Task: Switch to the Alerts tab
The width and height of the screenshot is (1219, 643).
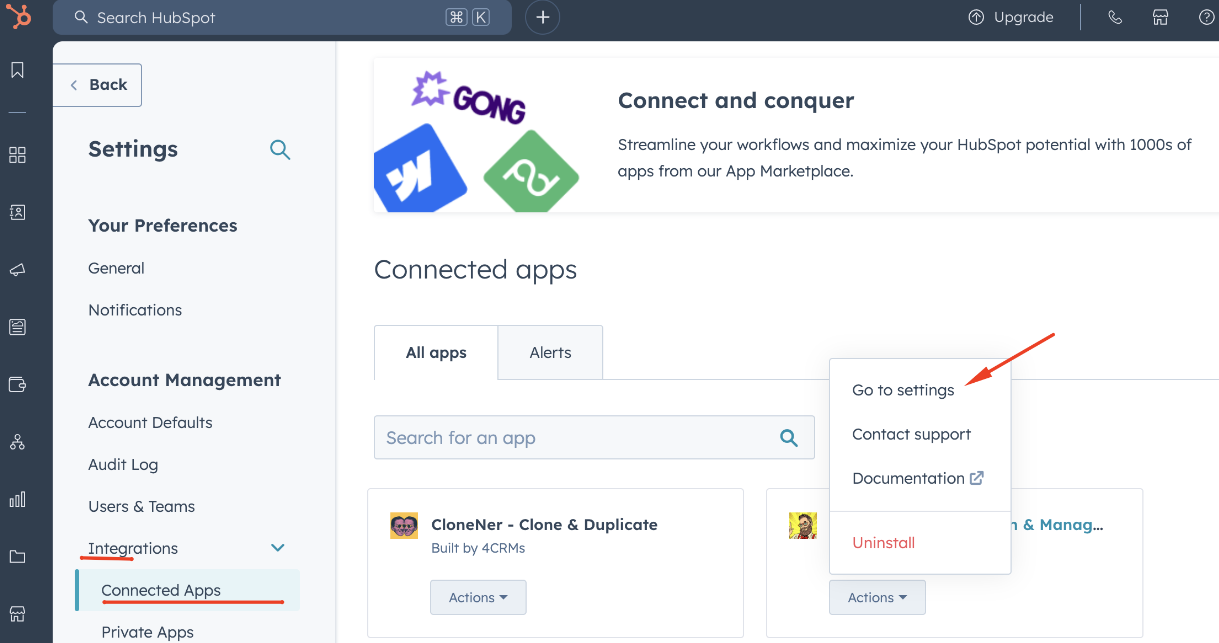Action: (550, 352)
